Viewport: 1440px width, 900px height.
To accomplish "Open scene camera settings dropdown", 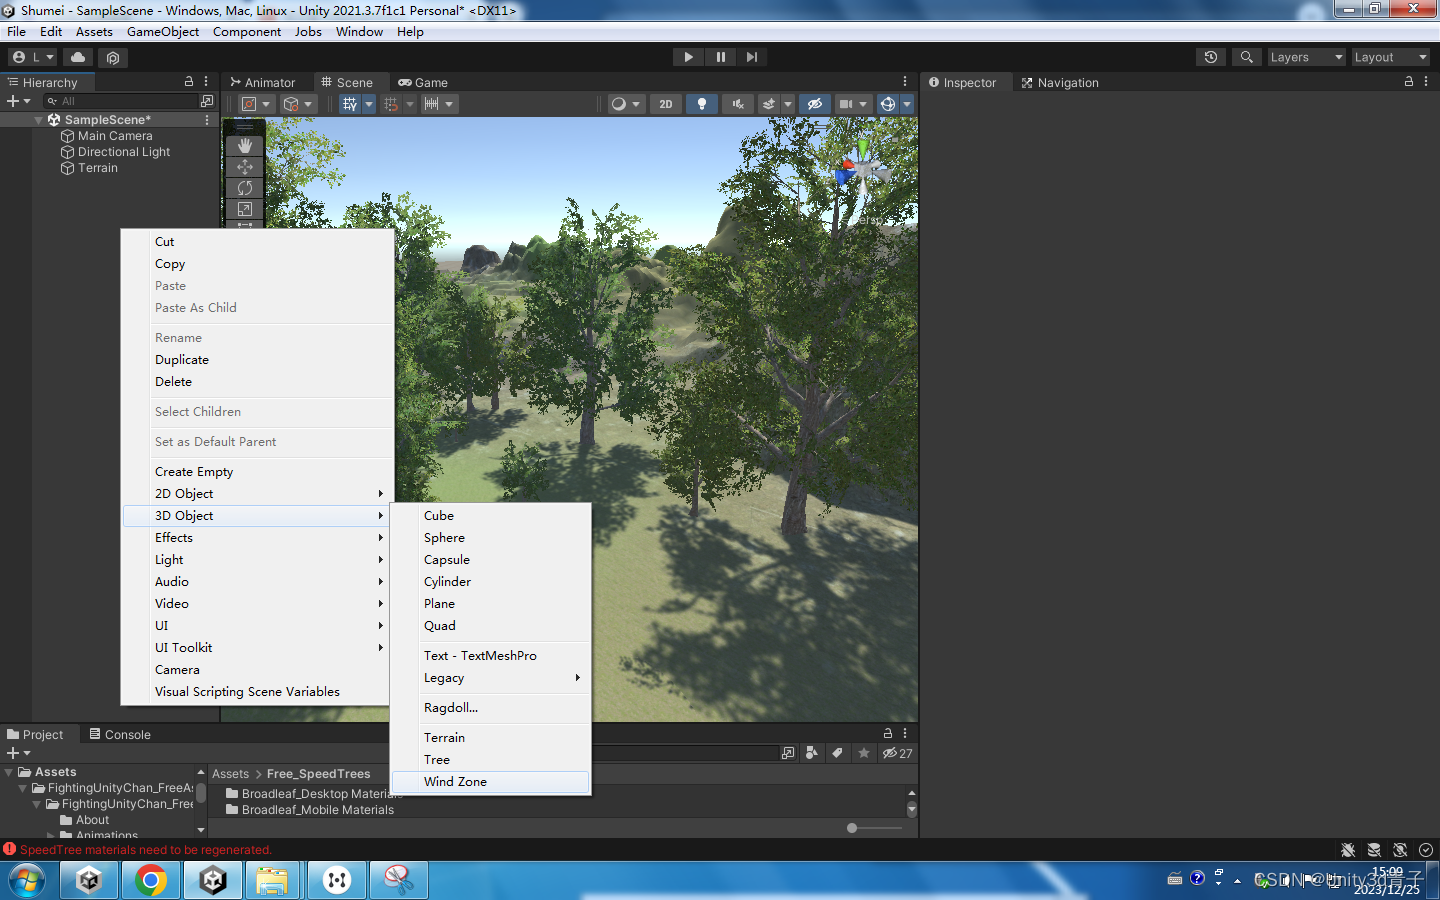I will coord(853,104).
